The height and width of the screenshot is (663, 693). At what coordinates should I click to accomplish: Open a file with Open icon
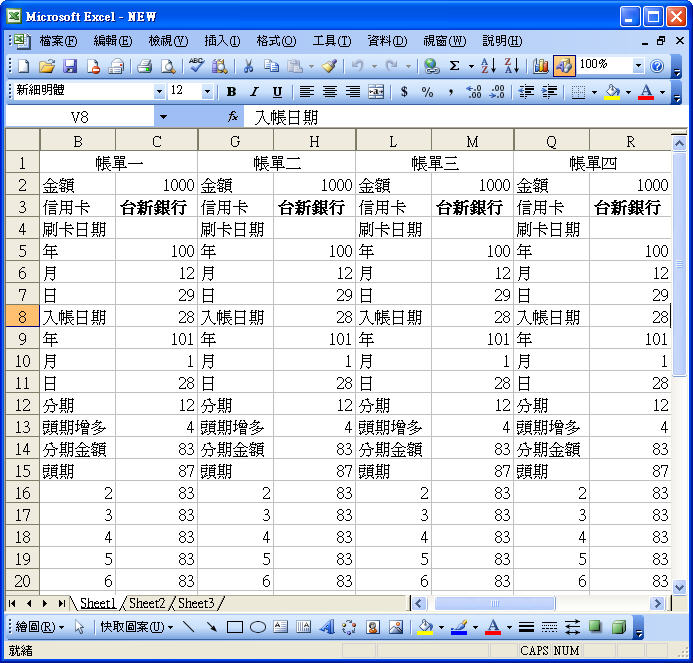pyautogui.click(x=47, y=66)
